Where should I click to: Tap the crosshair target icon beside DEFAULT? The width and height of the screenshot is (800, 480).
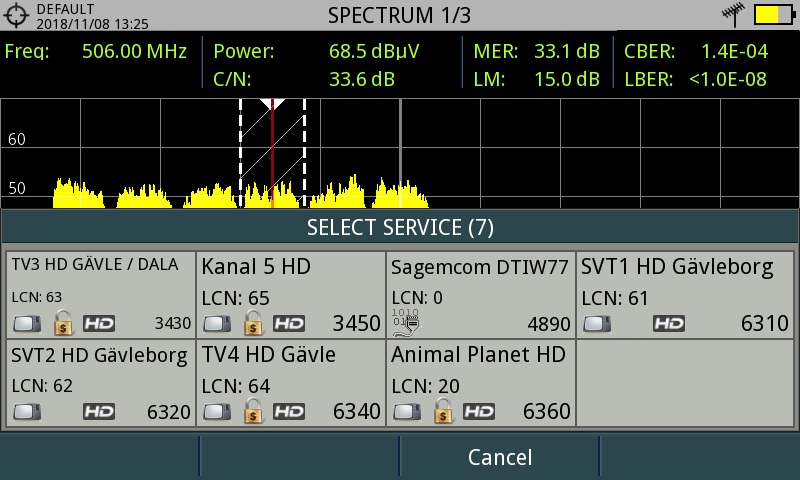(16, 15)
